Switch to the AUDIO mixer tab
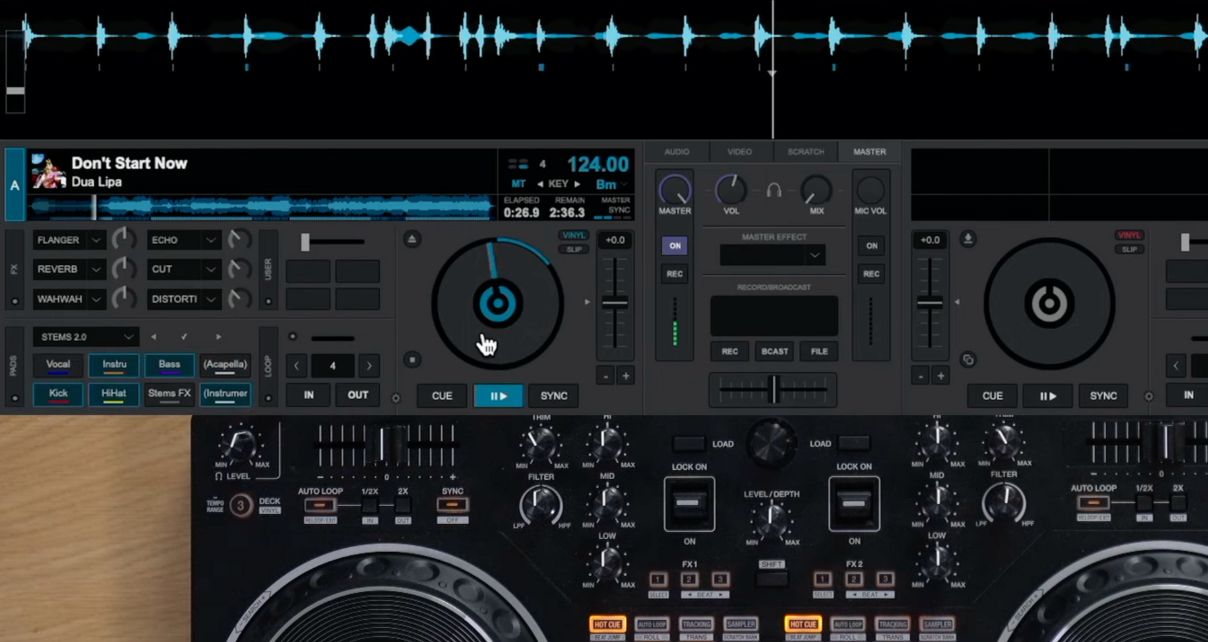 pos(677,152)
